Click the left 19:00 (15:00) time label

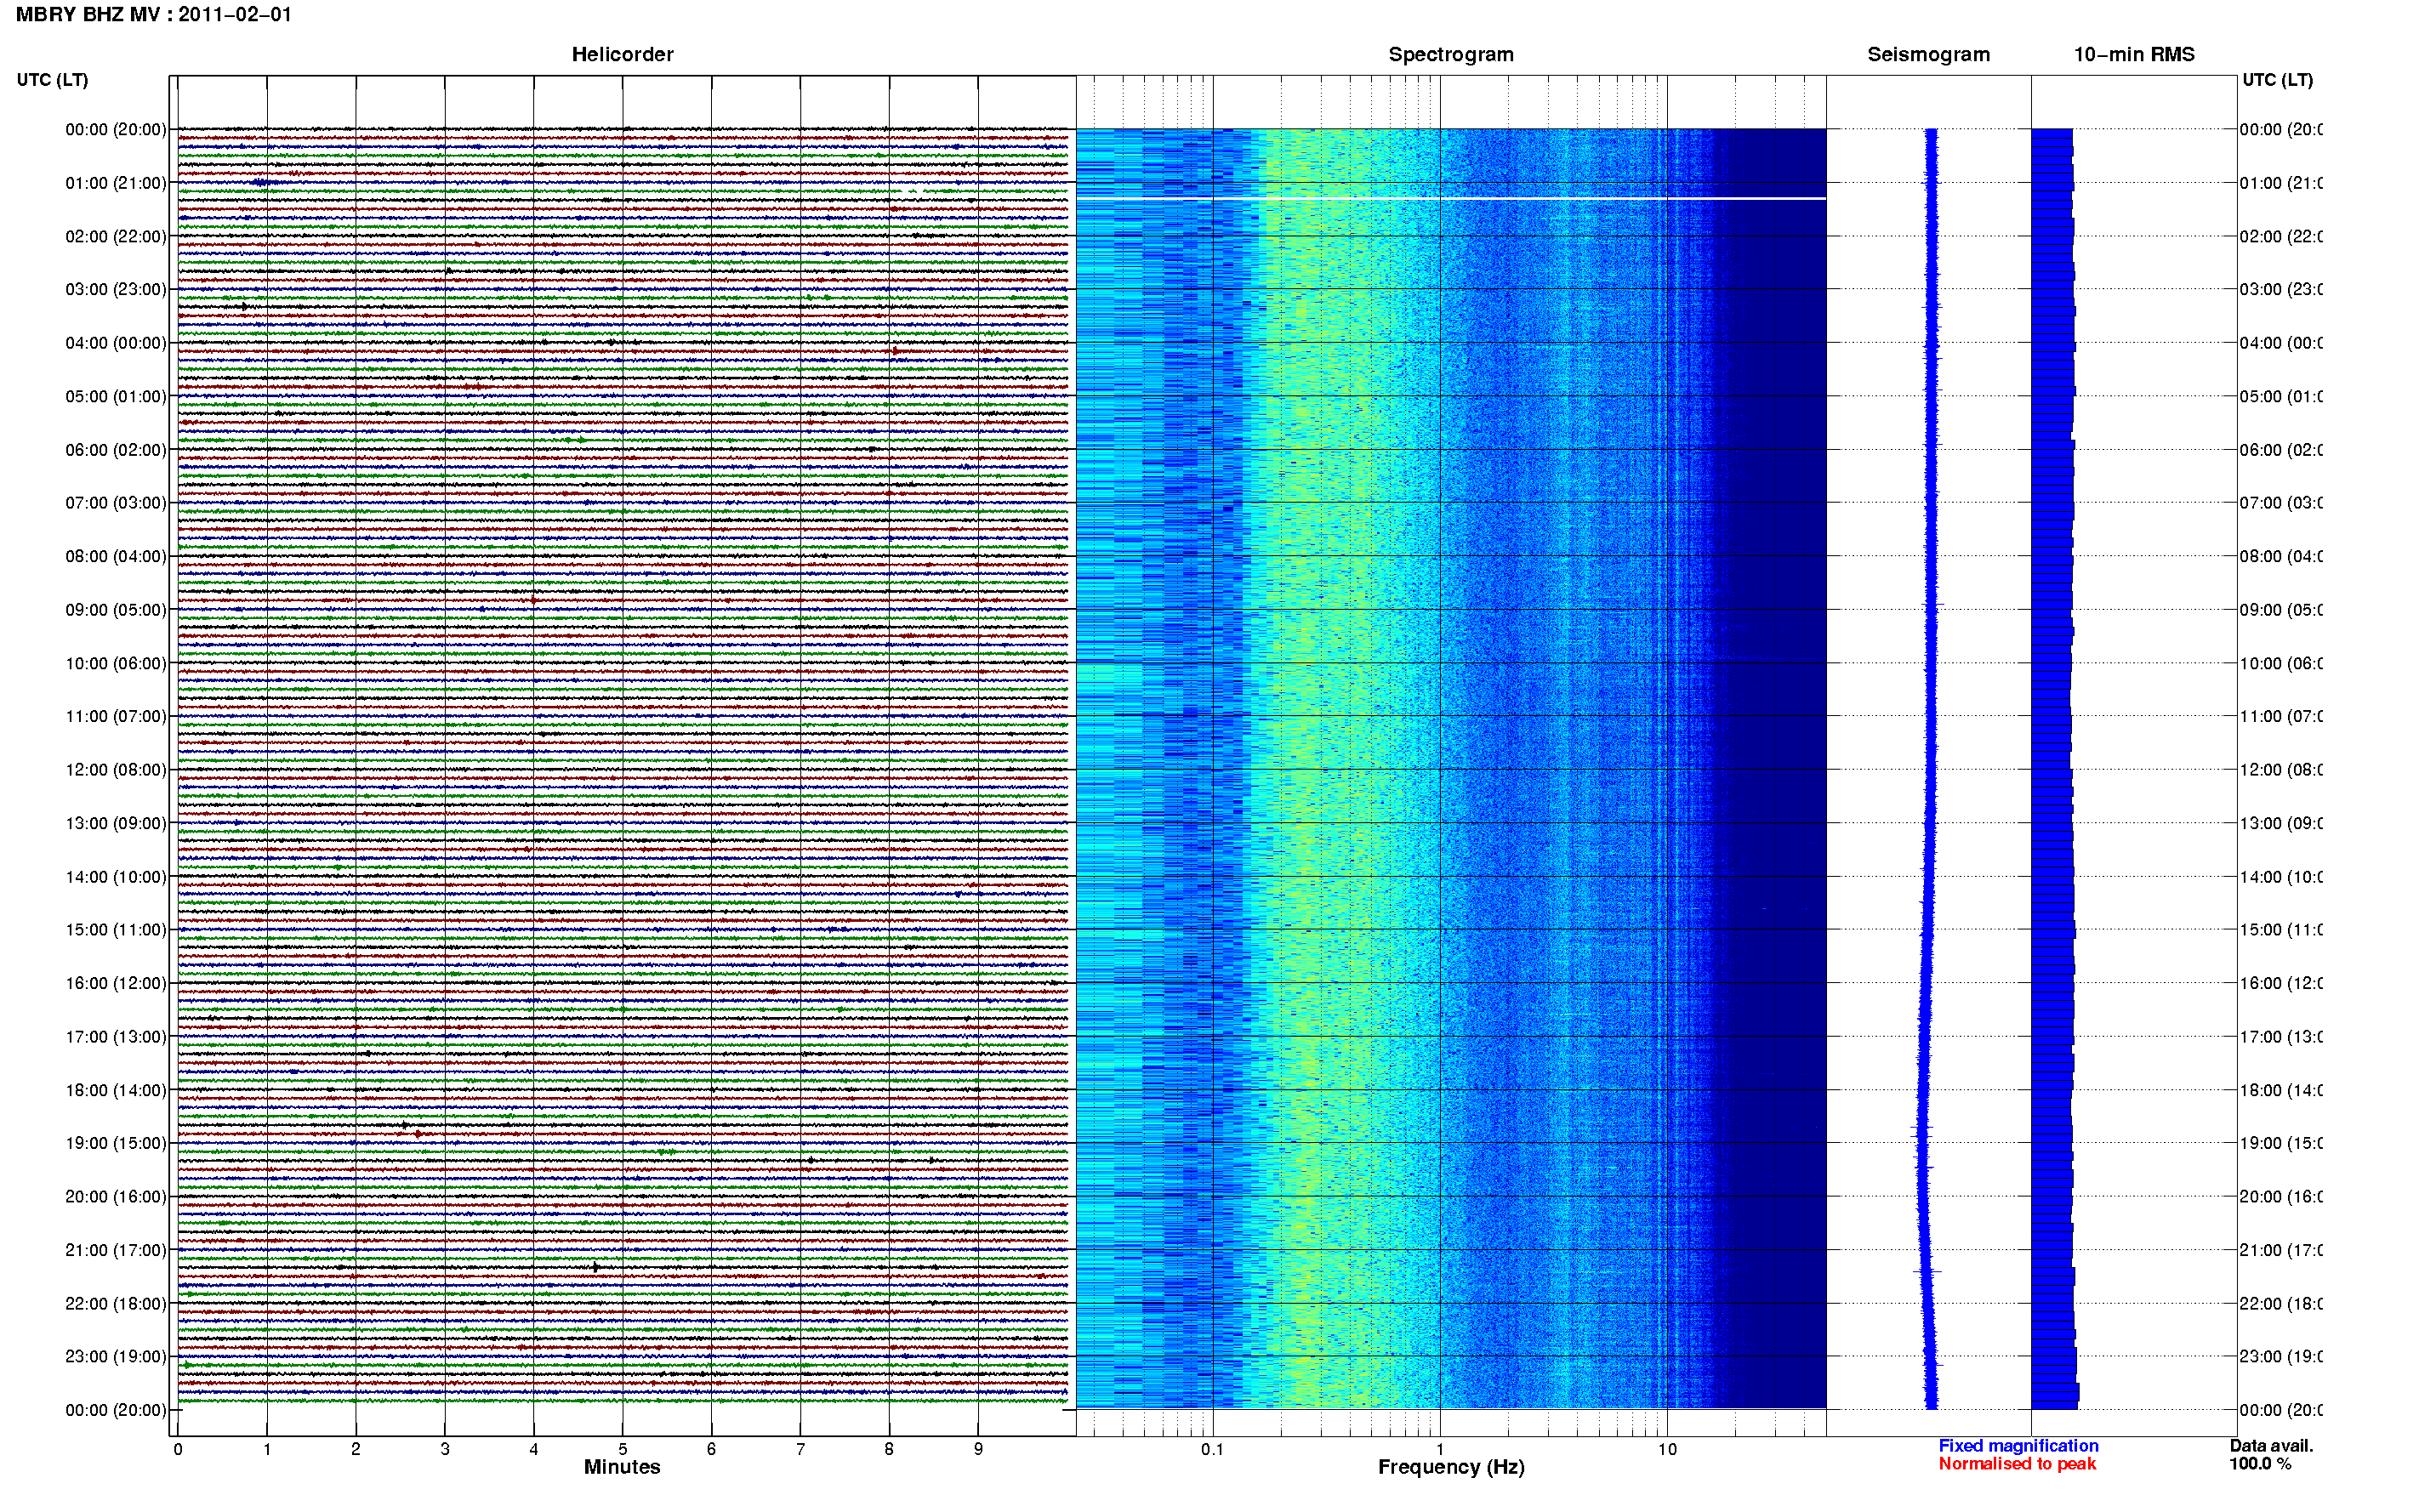click(116, 1143)
